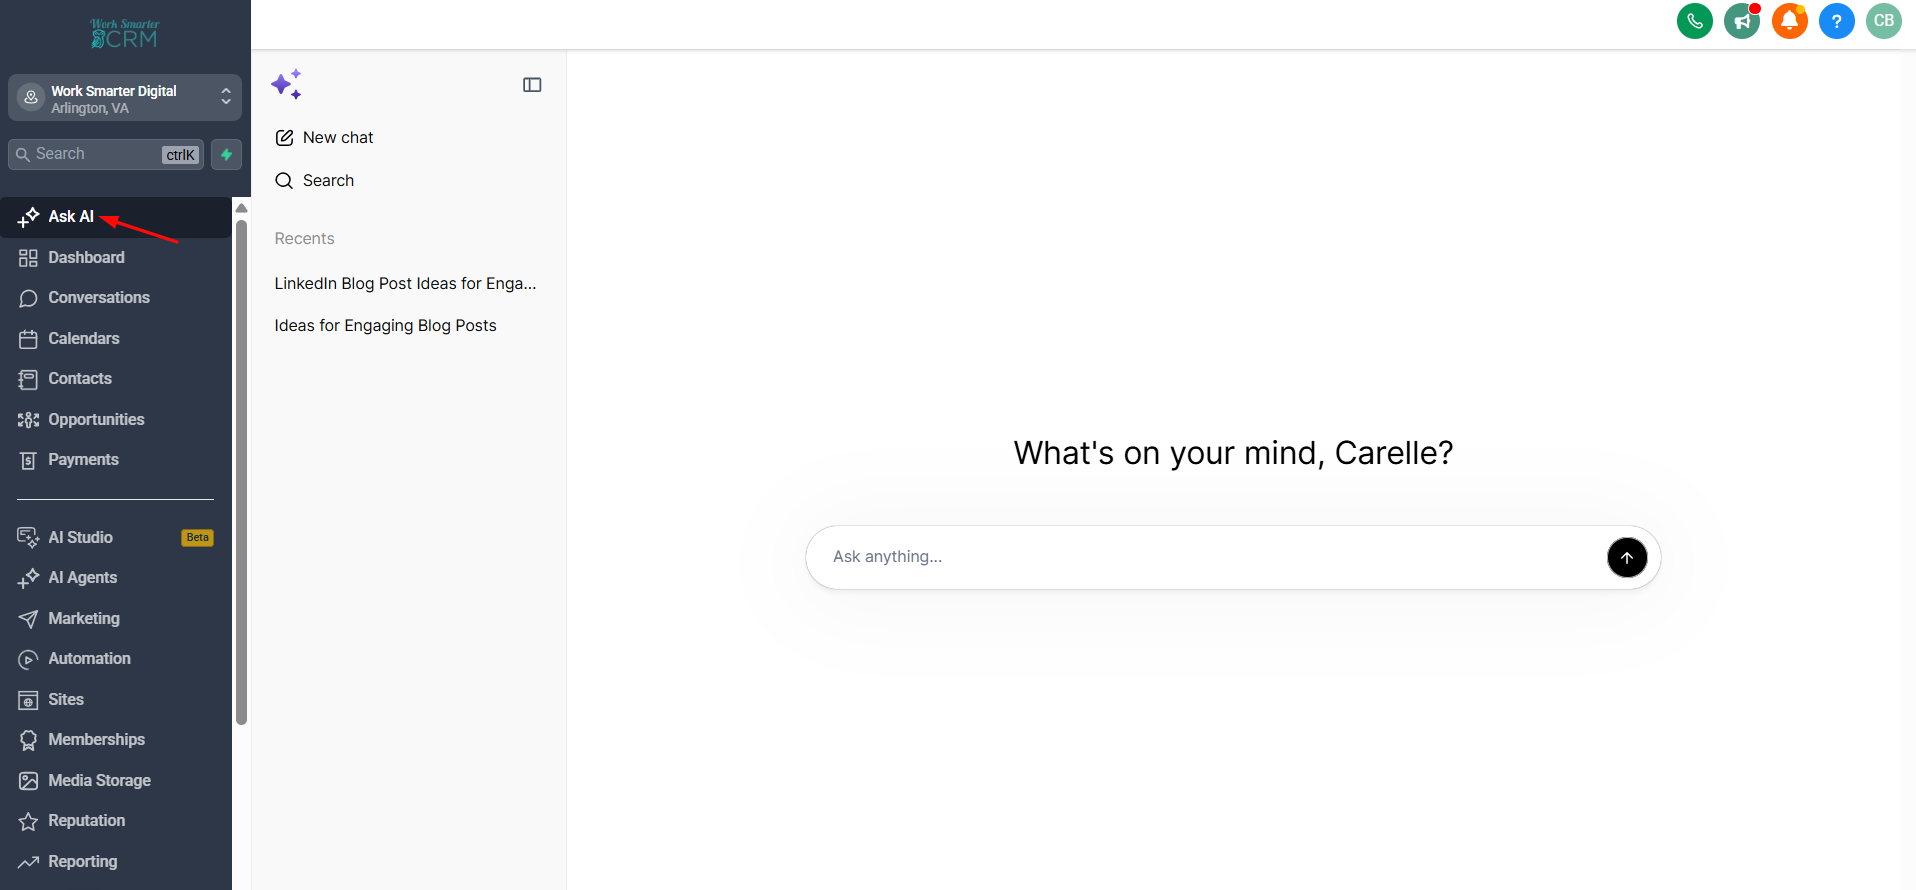Open AI Studio Beta section
This screenshot has width=1916, height=890.
tap(116, 538)
